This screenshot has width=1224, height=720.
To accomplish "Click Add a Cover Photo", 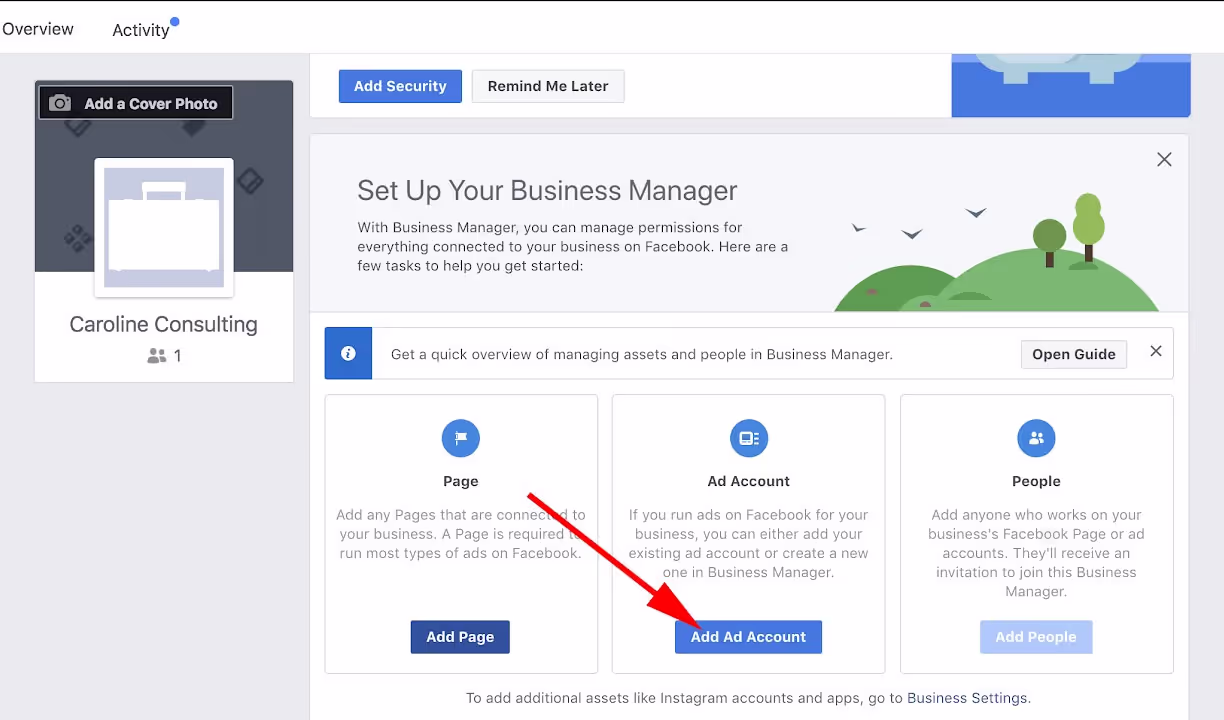I will (136, 103).
